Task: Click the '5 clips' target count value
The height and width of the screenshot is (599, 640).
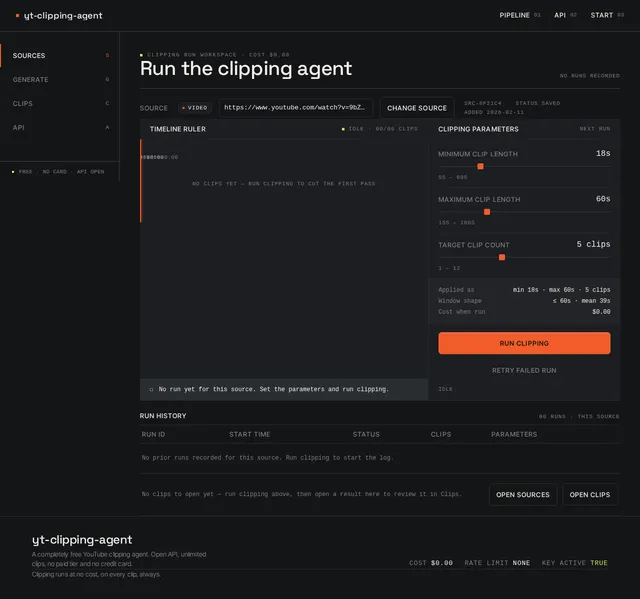Action: pyautogui.click(x=593, y=244)
